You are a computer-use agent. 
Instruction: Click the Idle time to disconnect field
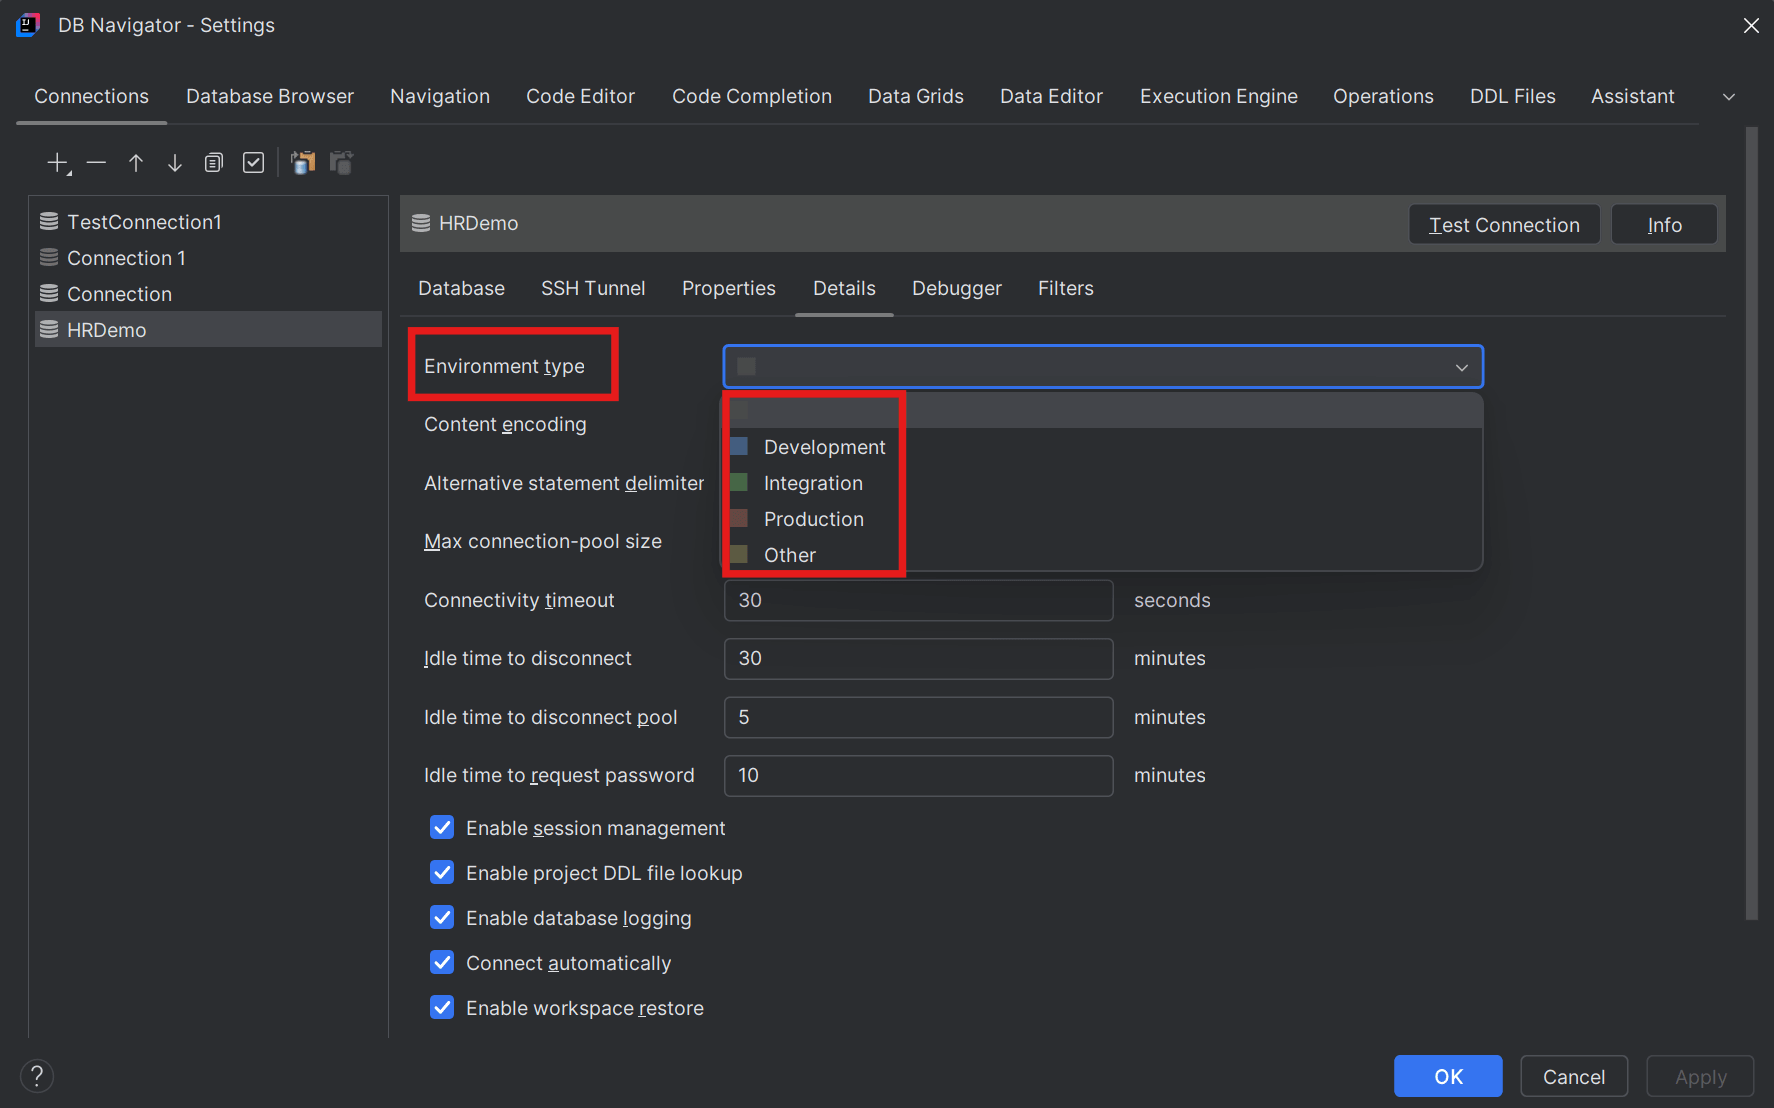point(919,658)
